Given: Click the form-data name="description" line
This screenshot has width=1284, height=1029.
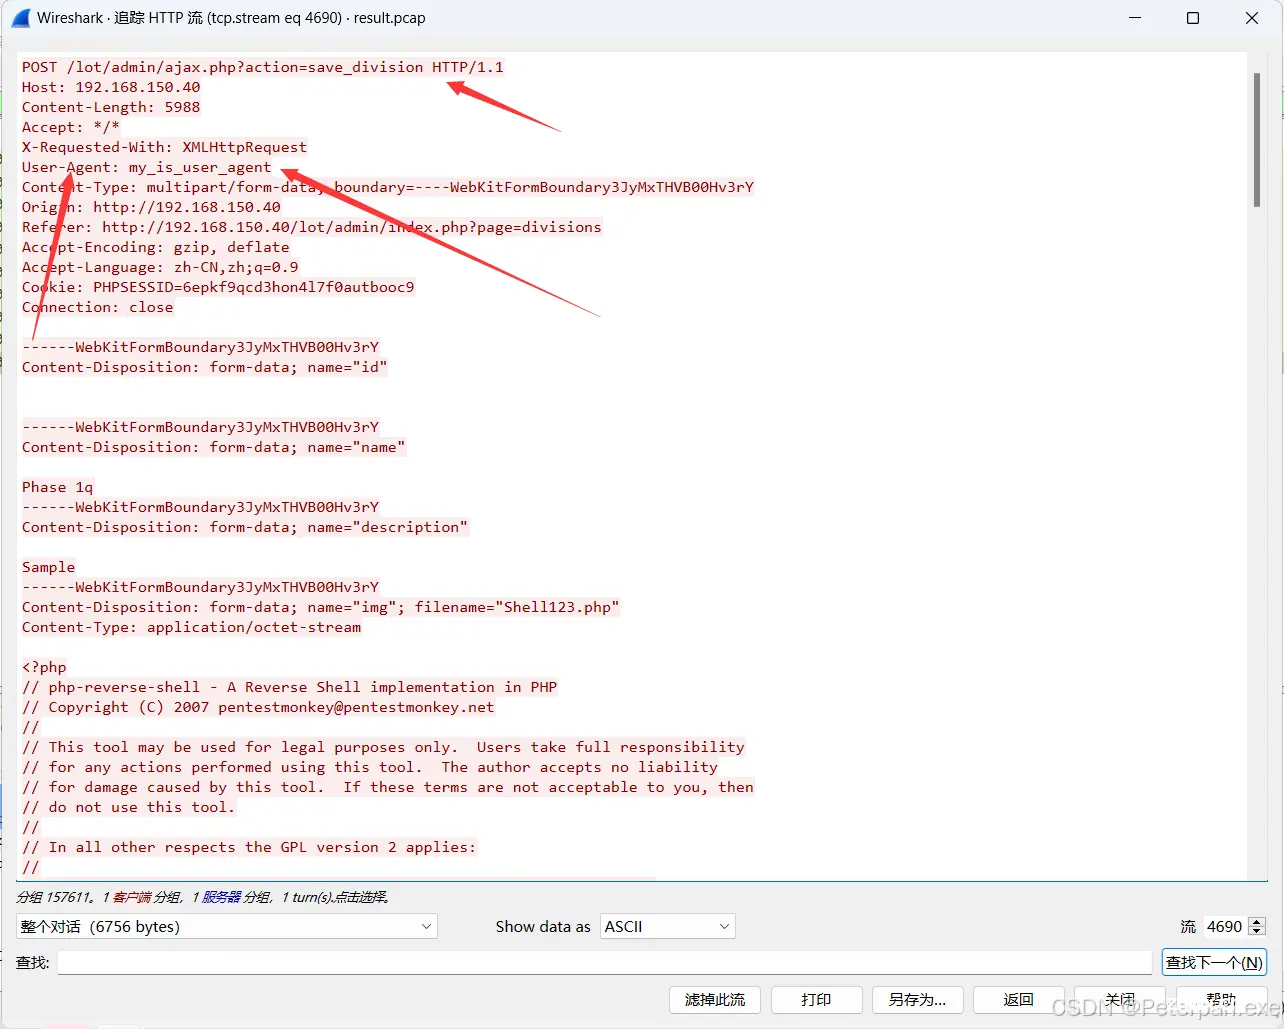Looking at the screenshot, I should click(245, 527).
